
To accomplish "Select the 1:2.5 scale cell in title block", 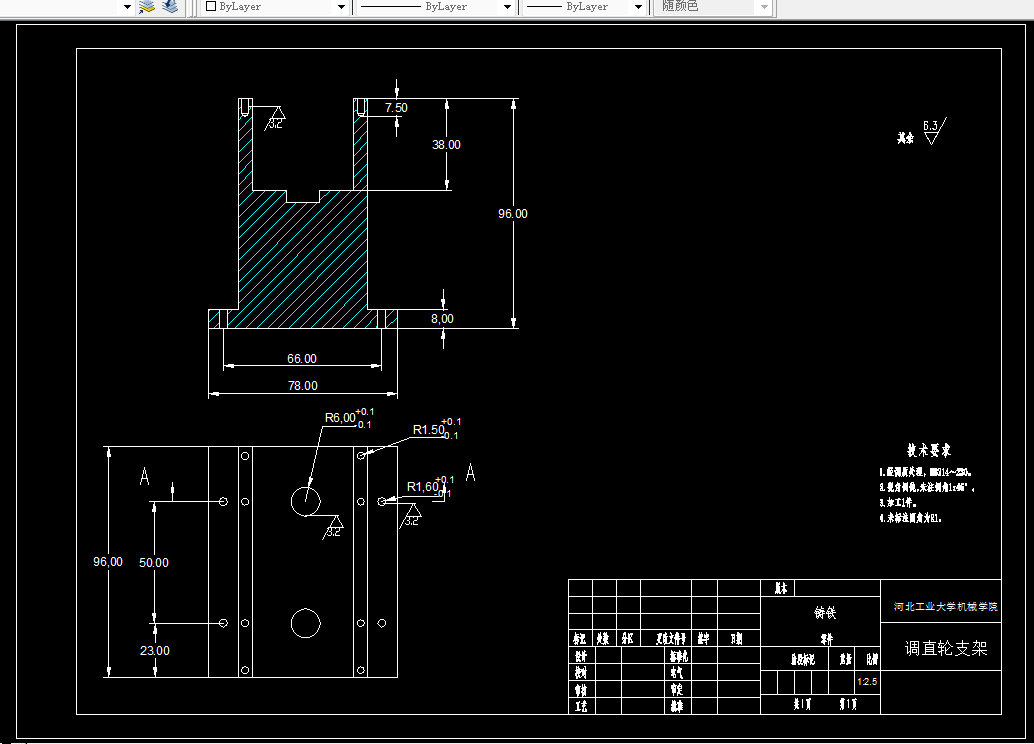I will pos(867,682).
